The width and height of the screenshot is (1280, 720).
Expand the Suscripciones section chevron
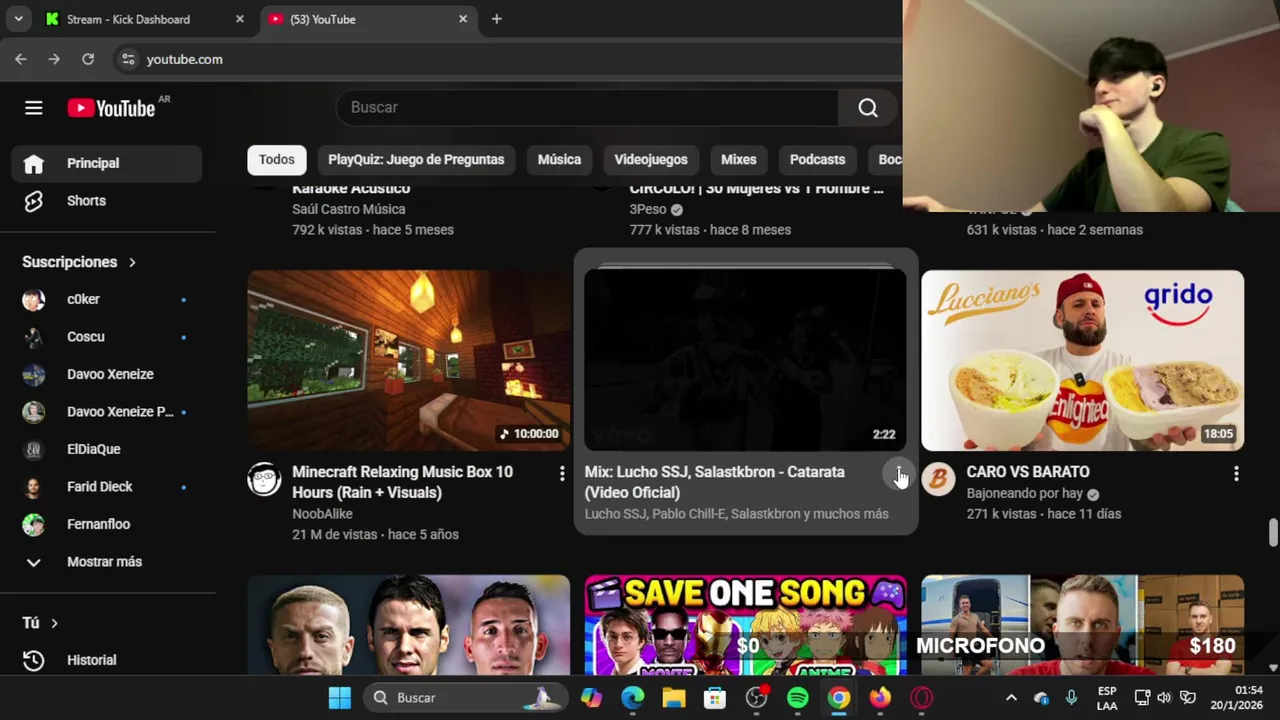pos(132,262)
